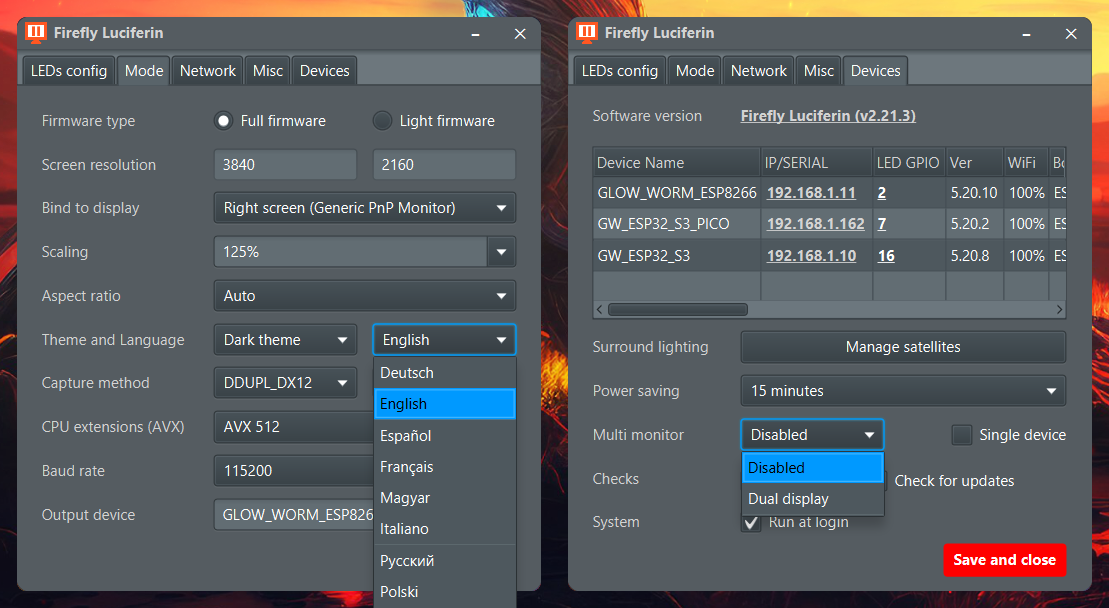Viewport: 1109px width, 608px height.
Task: Open the Aspect ratio Auto dropdown
Action: [x=365, y=296]
